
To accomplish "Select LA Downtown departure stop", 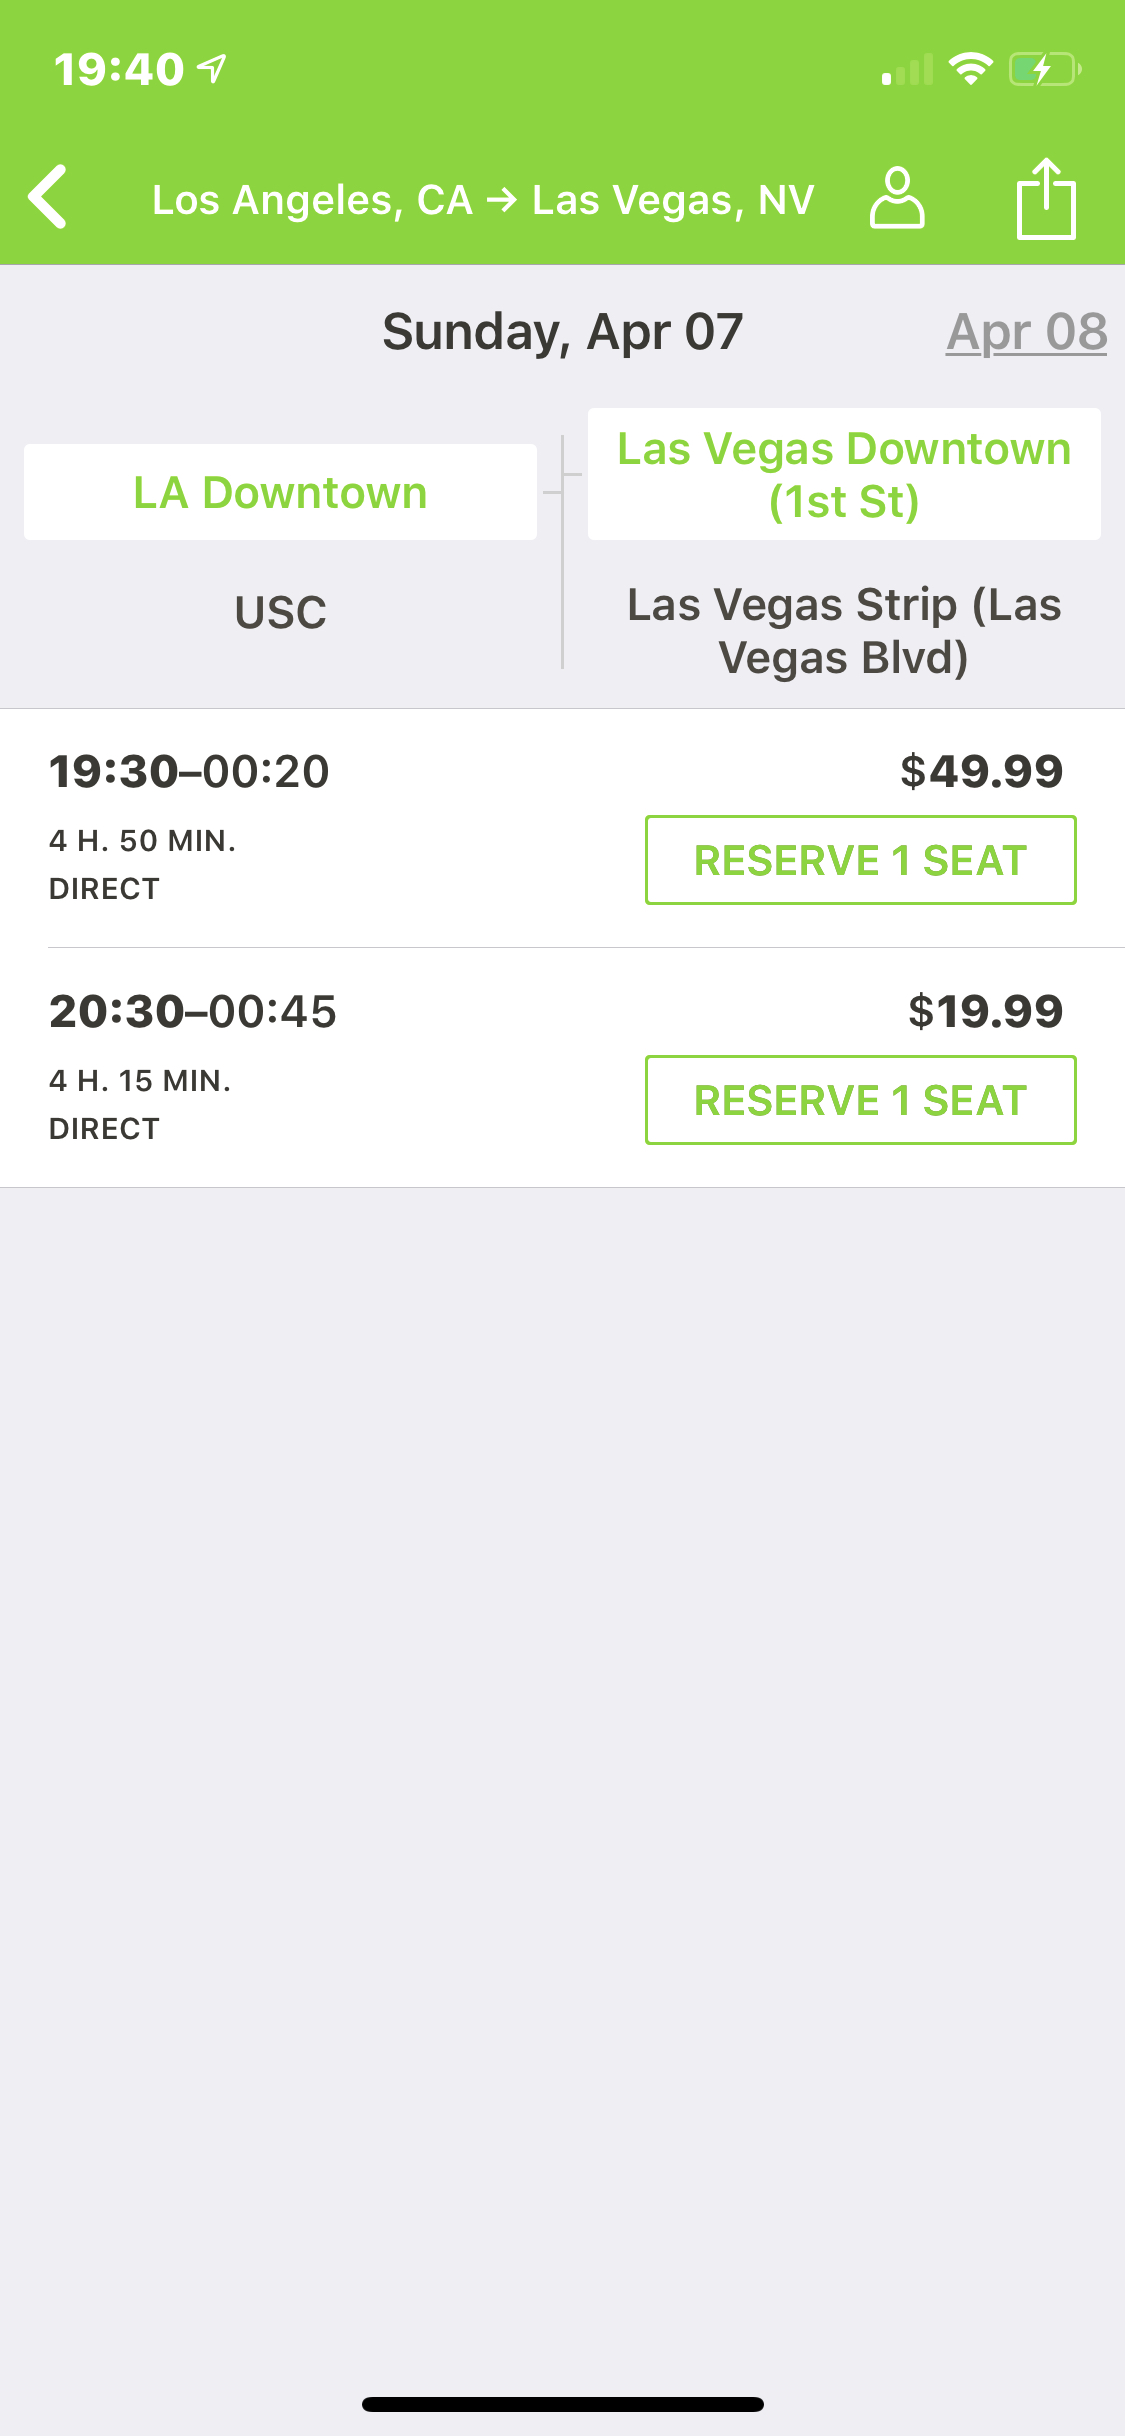I will pyautogui.click(x=280, y=492).
